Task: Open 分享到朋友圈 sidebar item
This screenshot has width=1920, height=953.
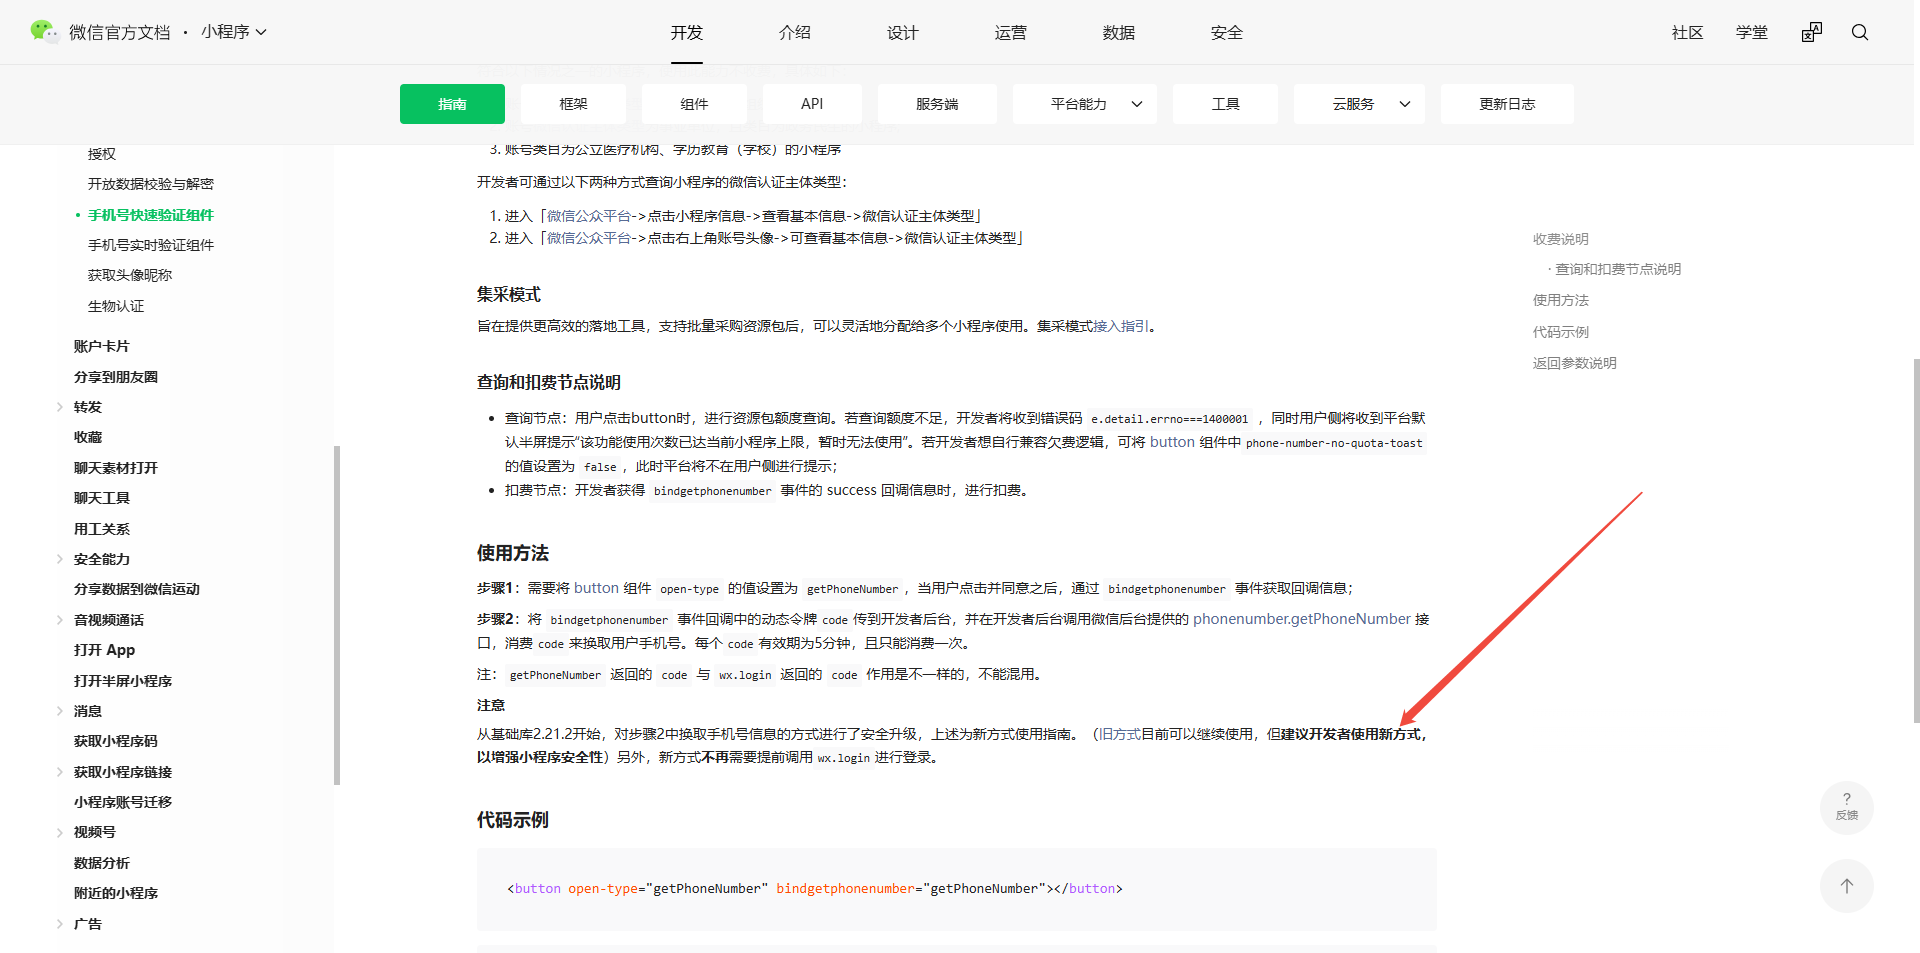Action: pos(116,377)
